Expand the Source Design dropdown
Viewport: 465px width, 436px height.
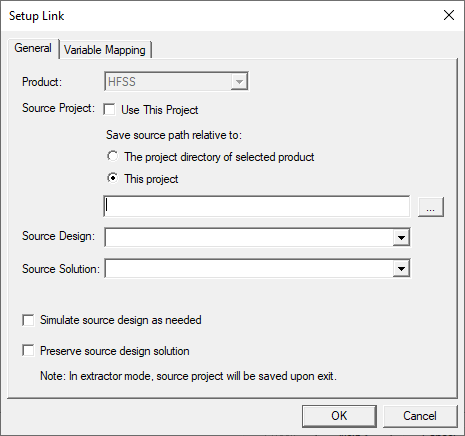coord(401,237)
